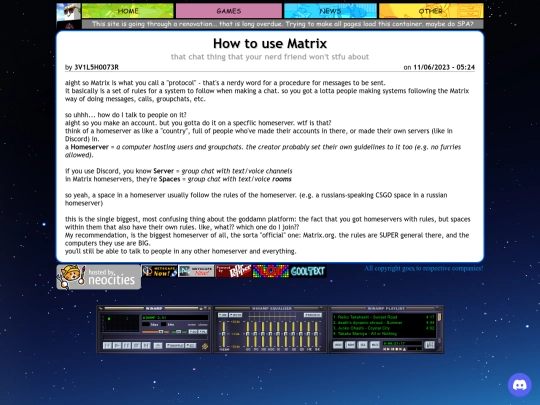
Task: Click the copyright notice link
Action: coord(424,268)
